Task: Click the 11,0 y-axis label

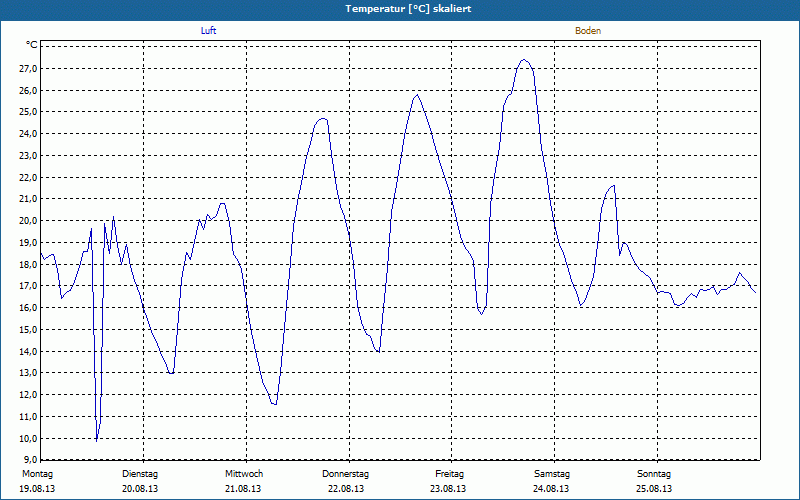Action: (28, 416)
